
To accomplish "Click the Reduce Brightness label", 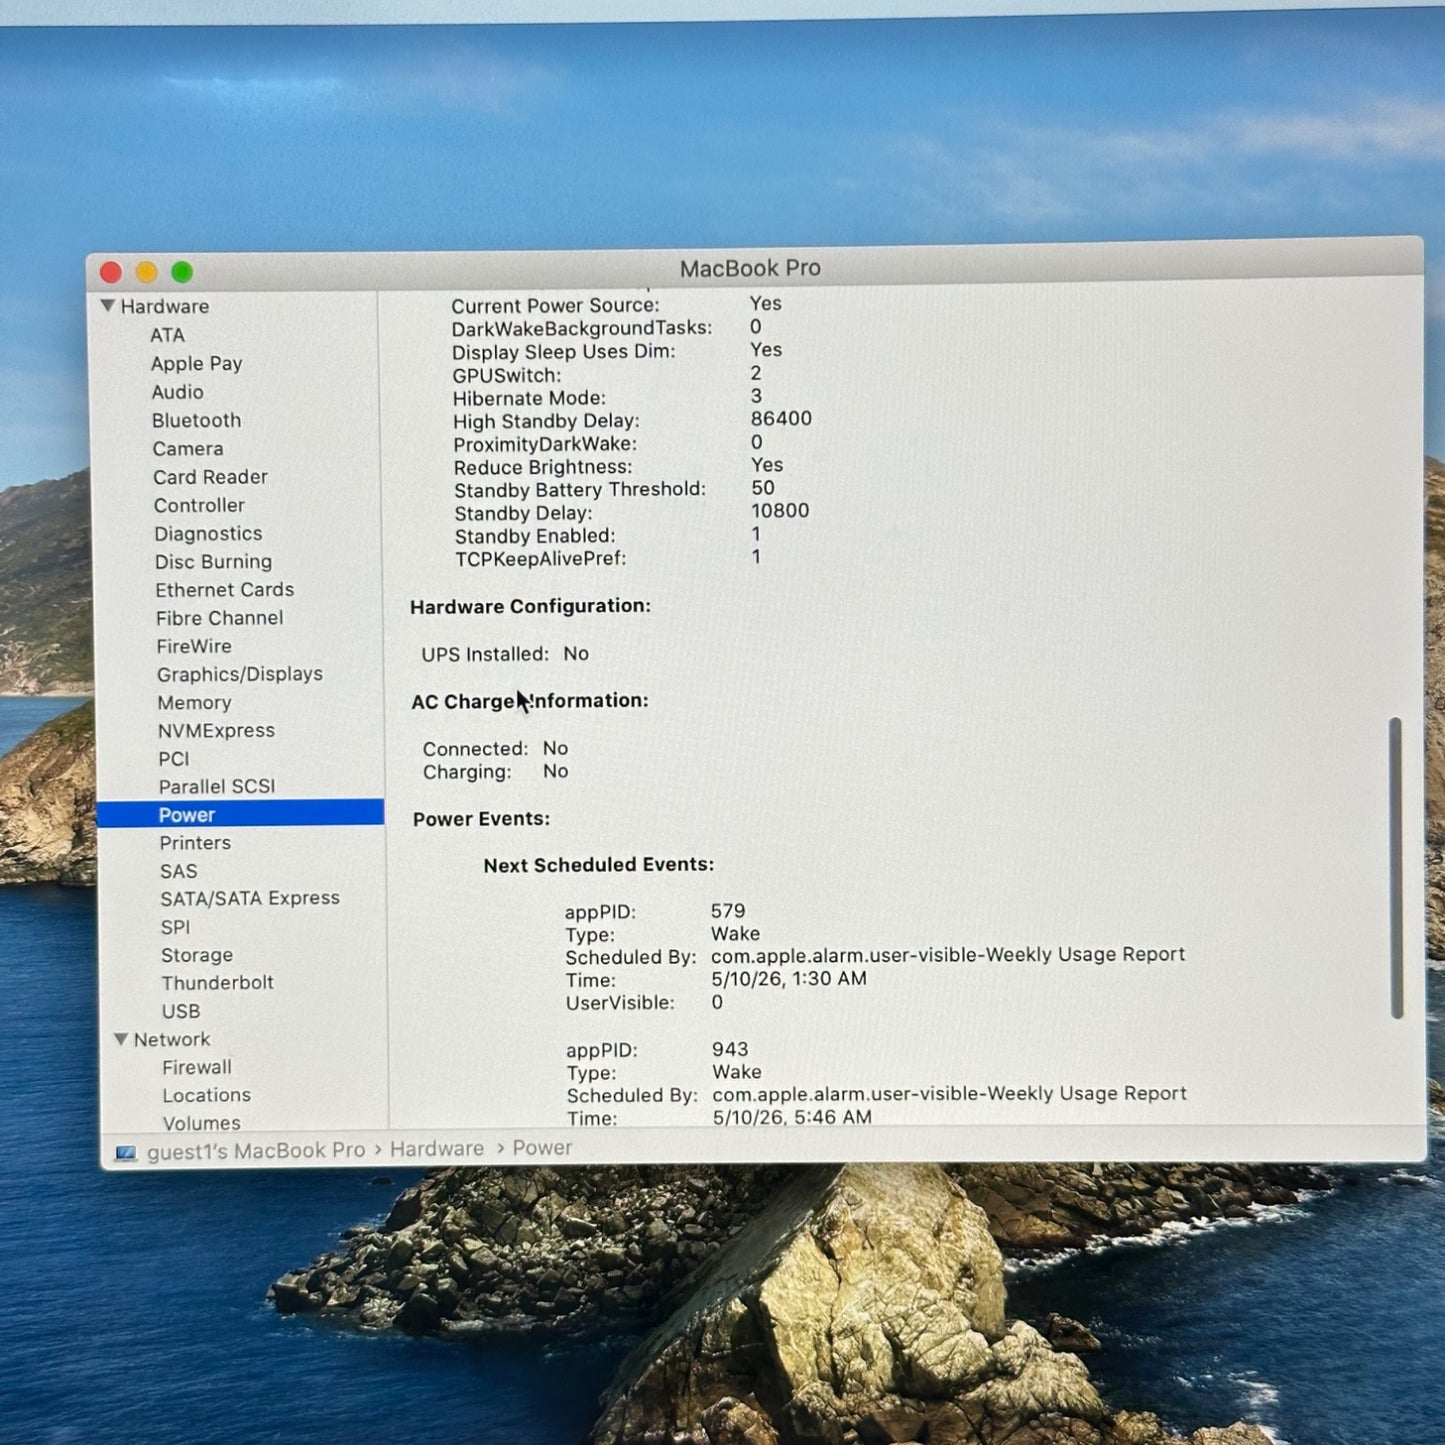I will 543,467.
